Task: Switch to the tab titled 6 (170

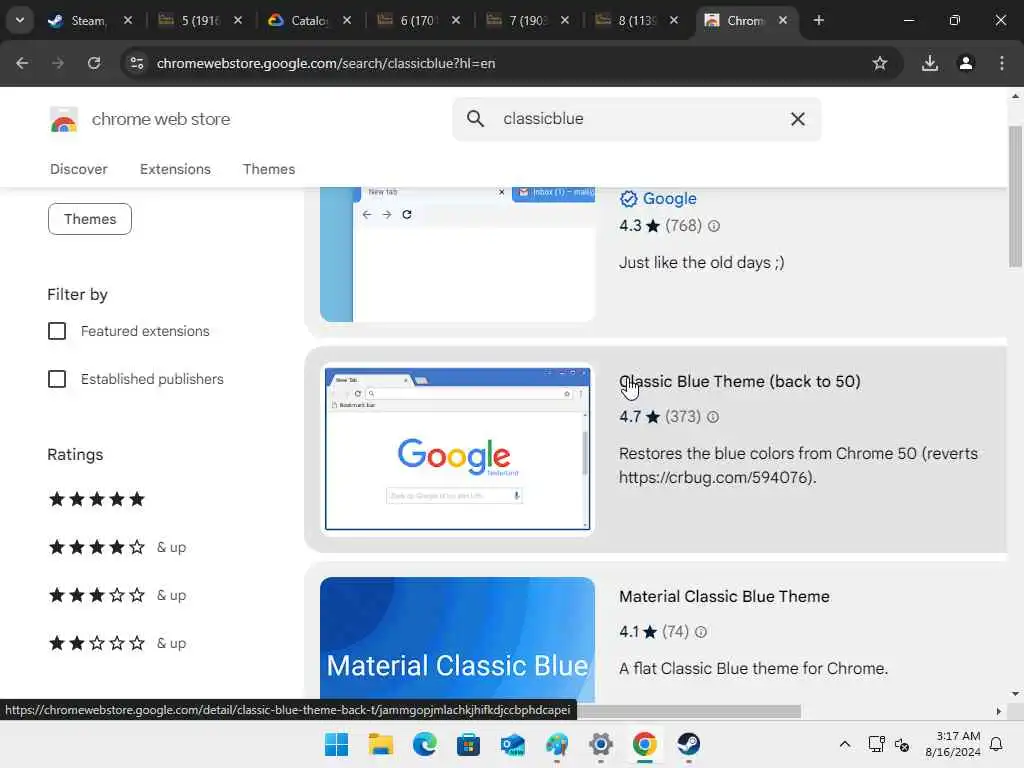Action: 408,20
